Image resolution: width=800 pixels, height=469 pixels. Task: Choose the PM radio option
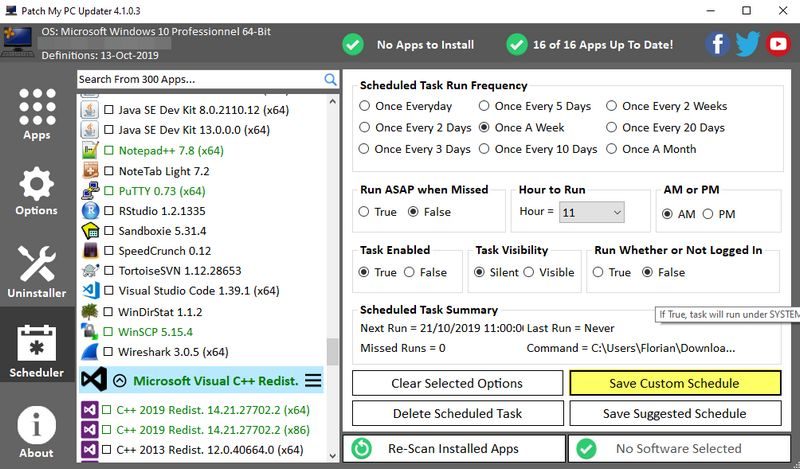click(708, 214)
